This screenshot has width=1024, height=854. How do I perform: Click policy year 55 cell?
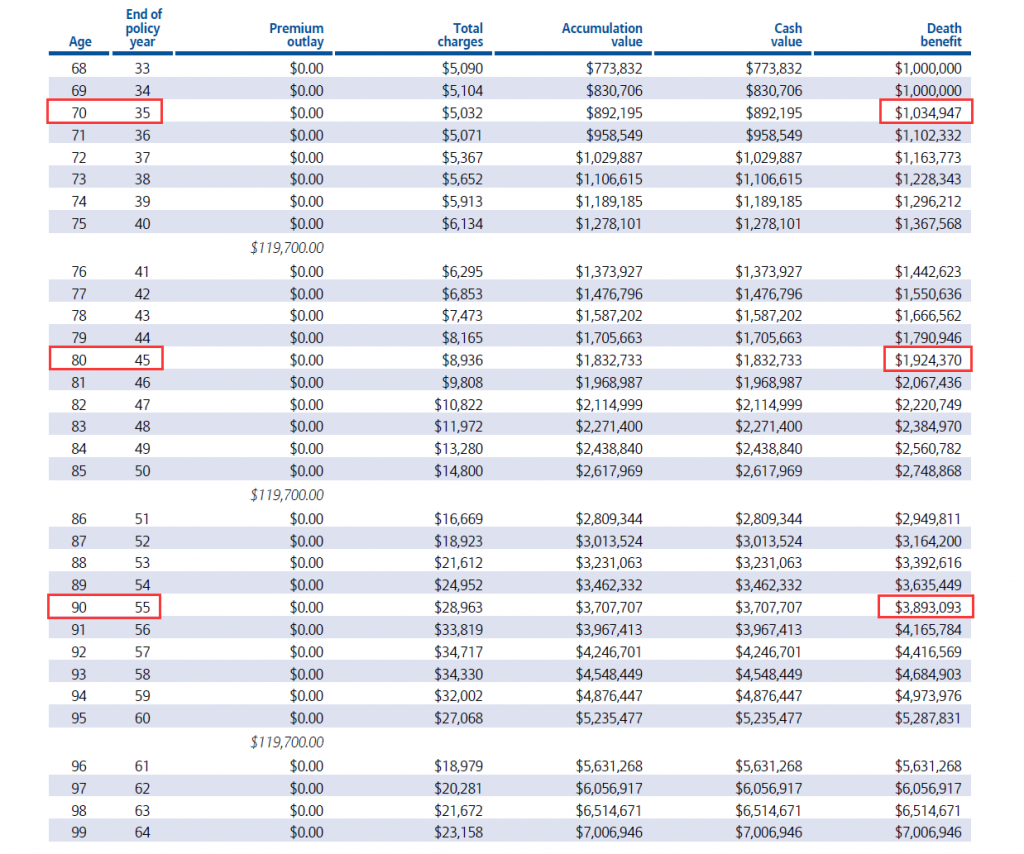point(142,607)
